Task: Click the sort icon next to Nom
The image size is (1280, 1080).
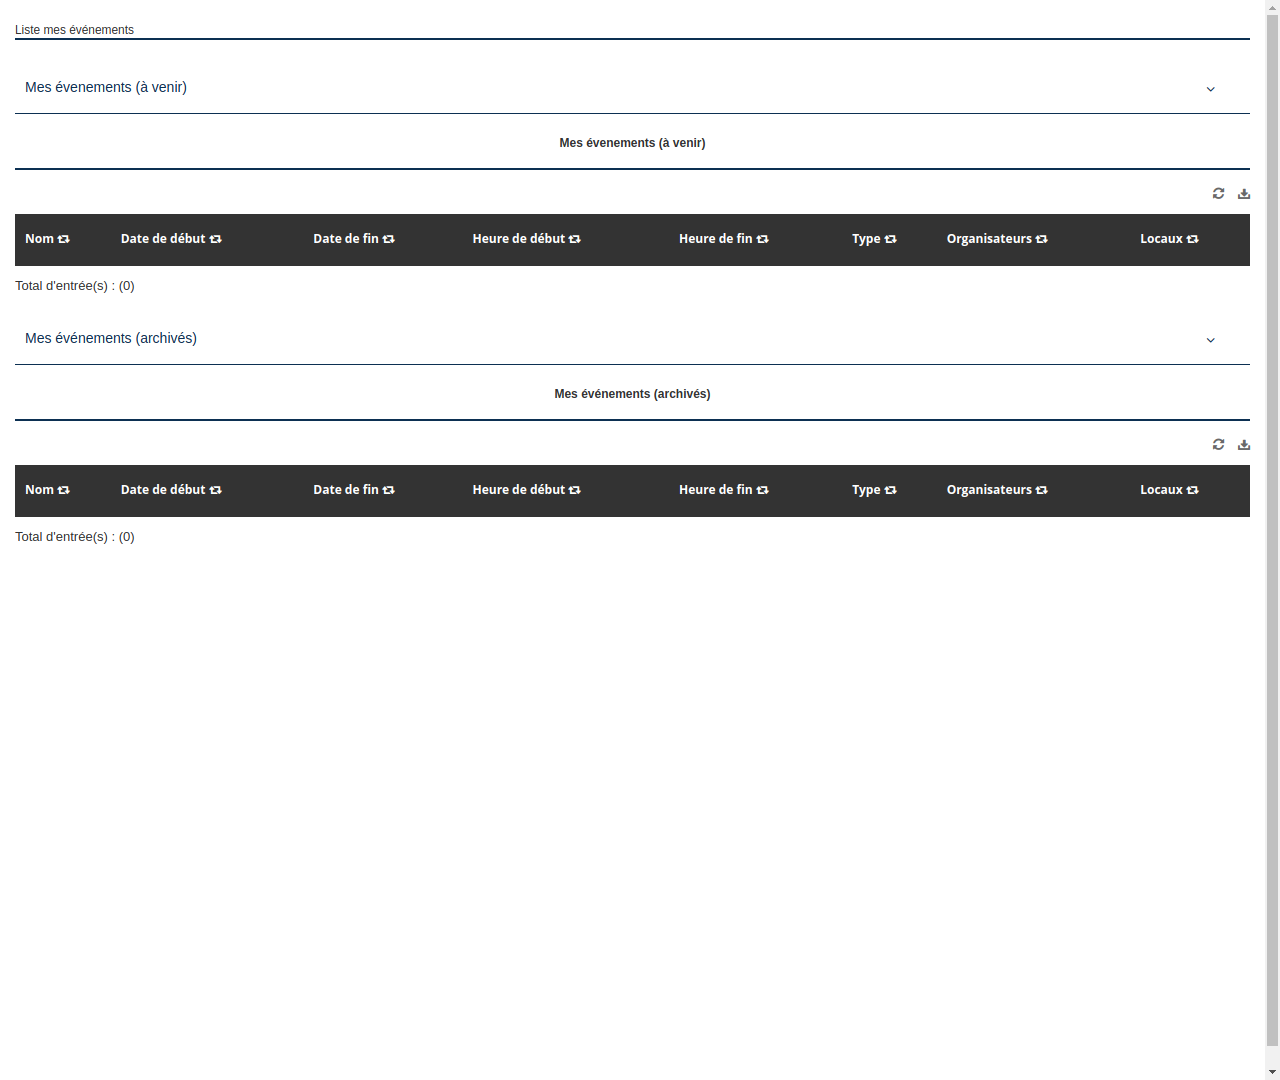Action: 64,239
